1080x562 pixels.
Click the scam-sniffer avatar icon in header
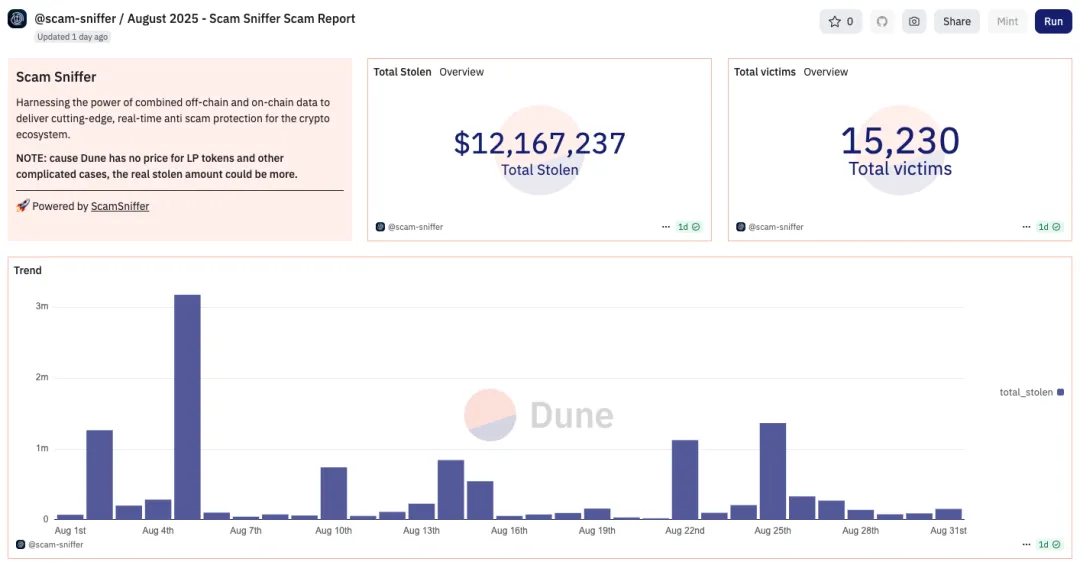[x=17, y=21]
